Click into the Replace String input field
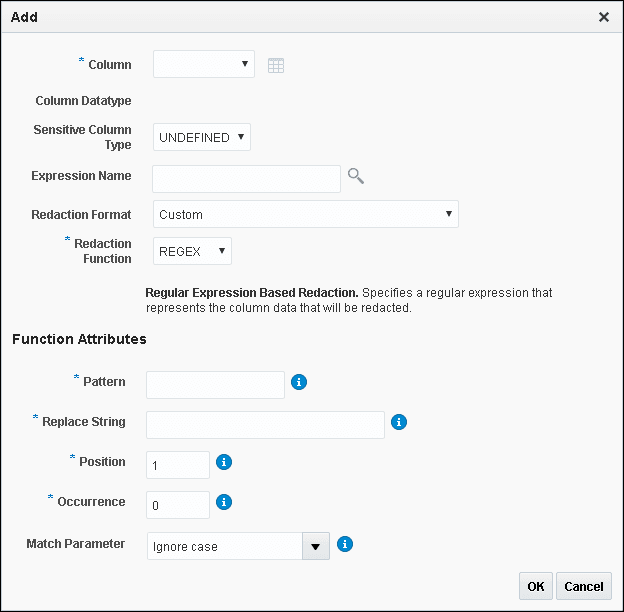624x612 pixels. point(265,424)
